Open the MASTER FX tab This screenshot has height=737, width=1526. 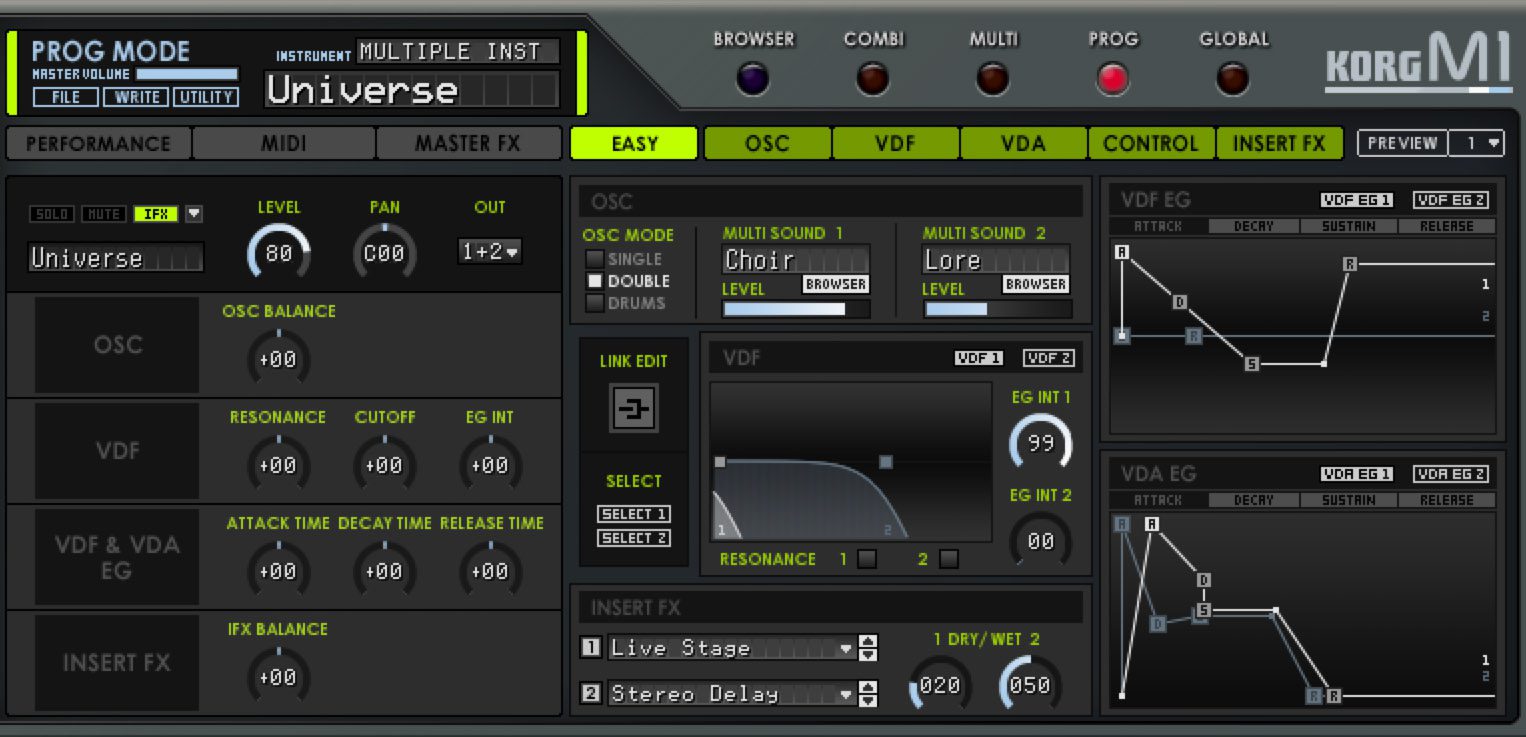[x=468, y=143]
